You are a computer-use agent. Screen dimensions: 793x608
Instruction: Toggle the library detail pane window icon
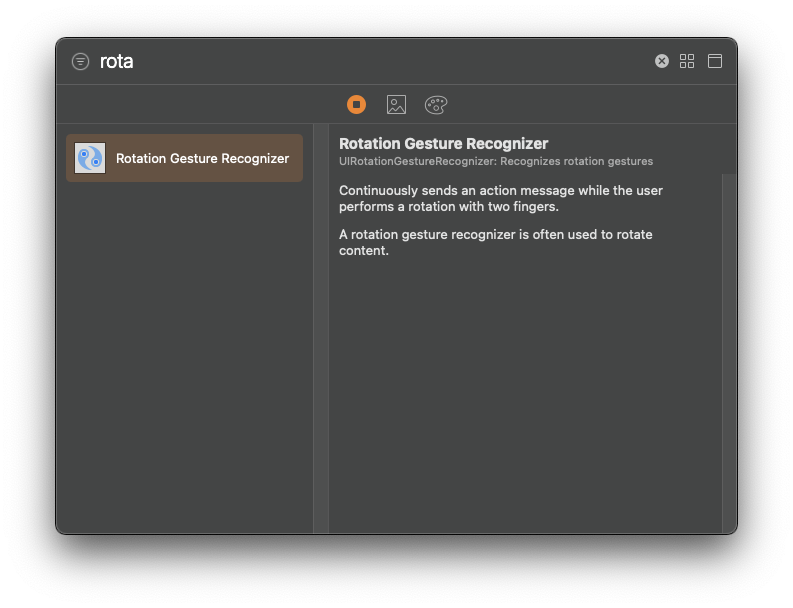tap(715, 61)
